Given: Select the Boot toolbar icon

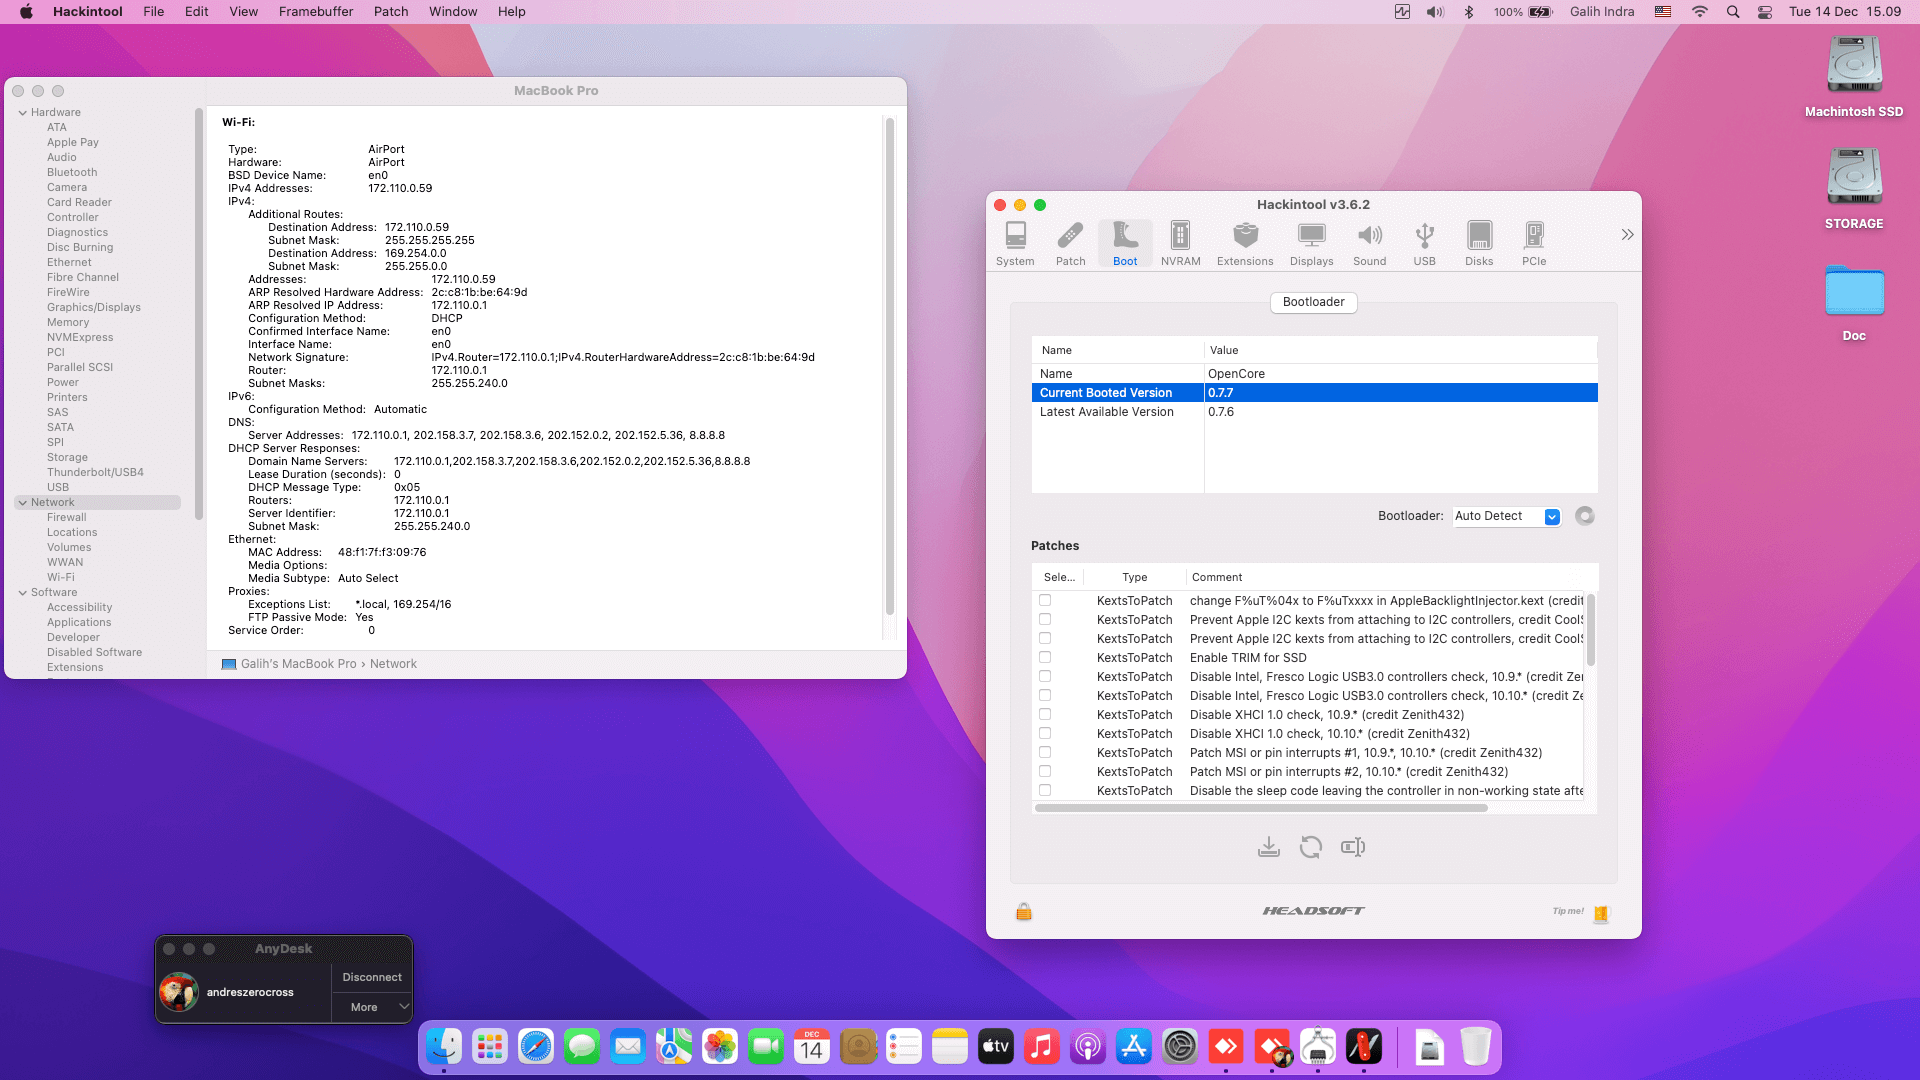Looking at the screenshot, I should pos(1125,243).
